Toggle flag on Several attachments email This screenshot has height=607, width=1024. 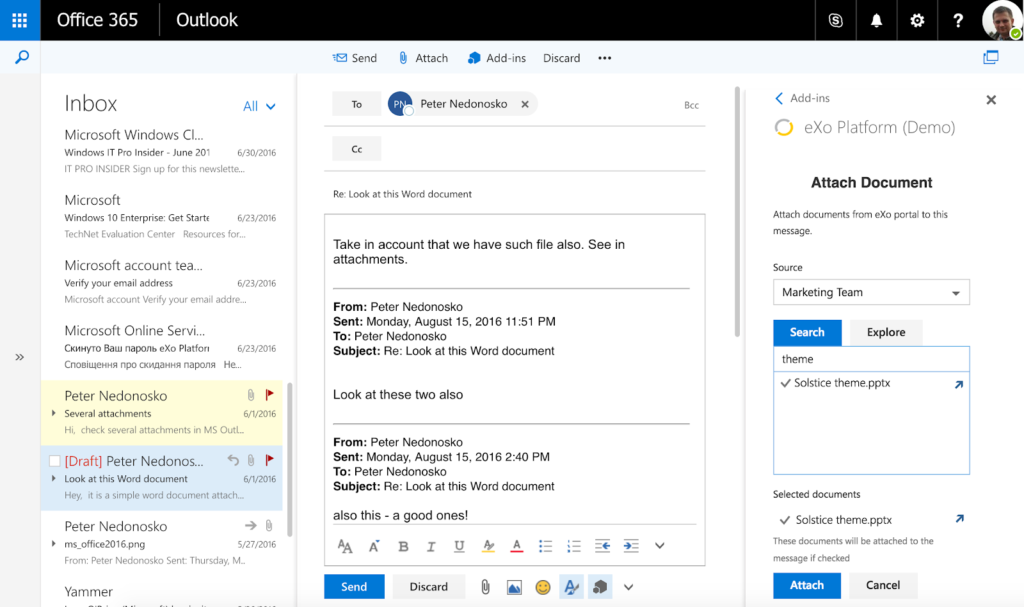(269, 395)
